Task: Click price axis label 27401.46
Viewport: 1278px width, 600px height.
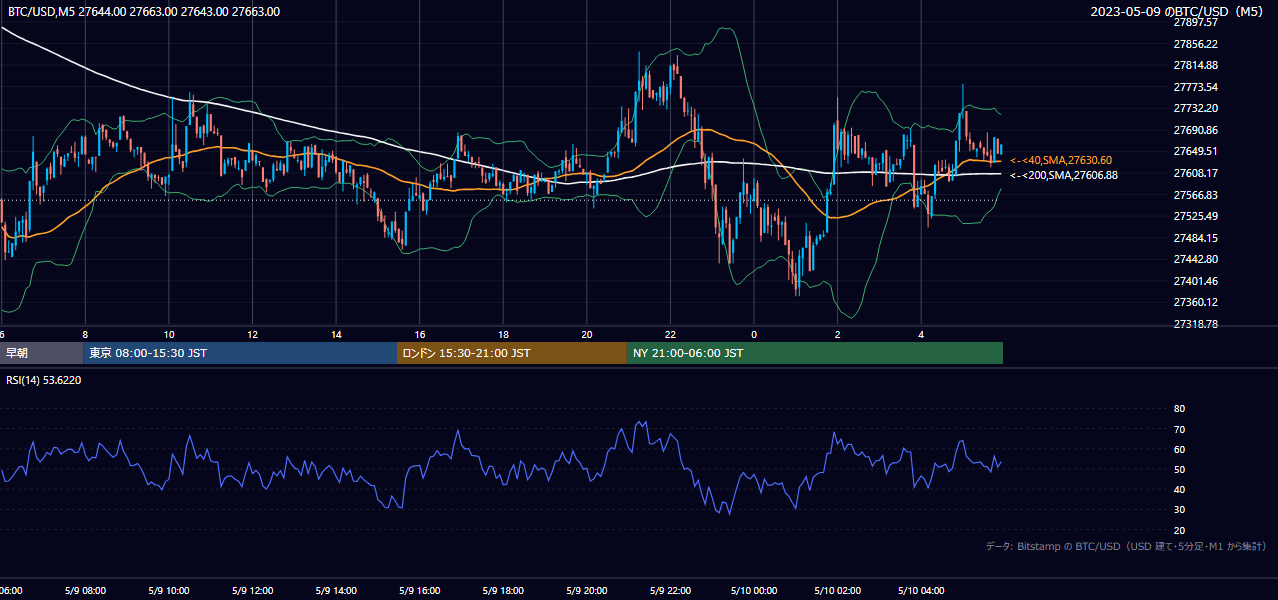Action: [x=1195, y=281]
